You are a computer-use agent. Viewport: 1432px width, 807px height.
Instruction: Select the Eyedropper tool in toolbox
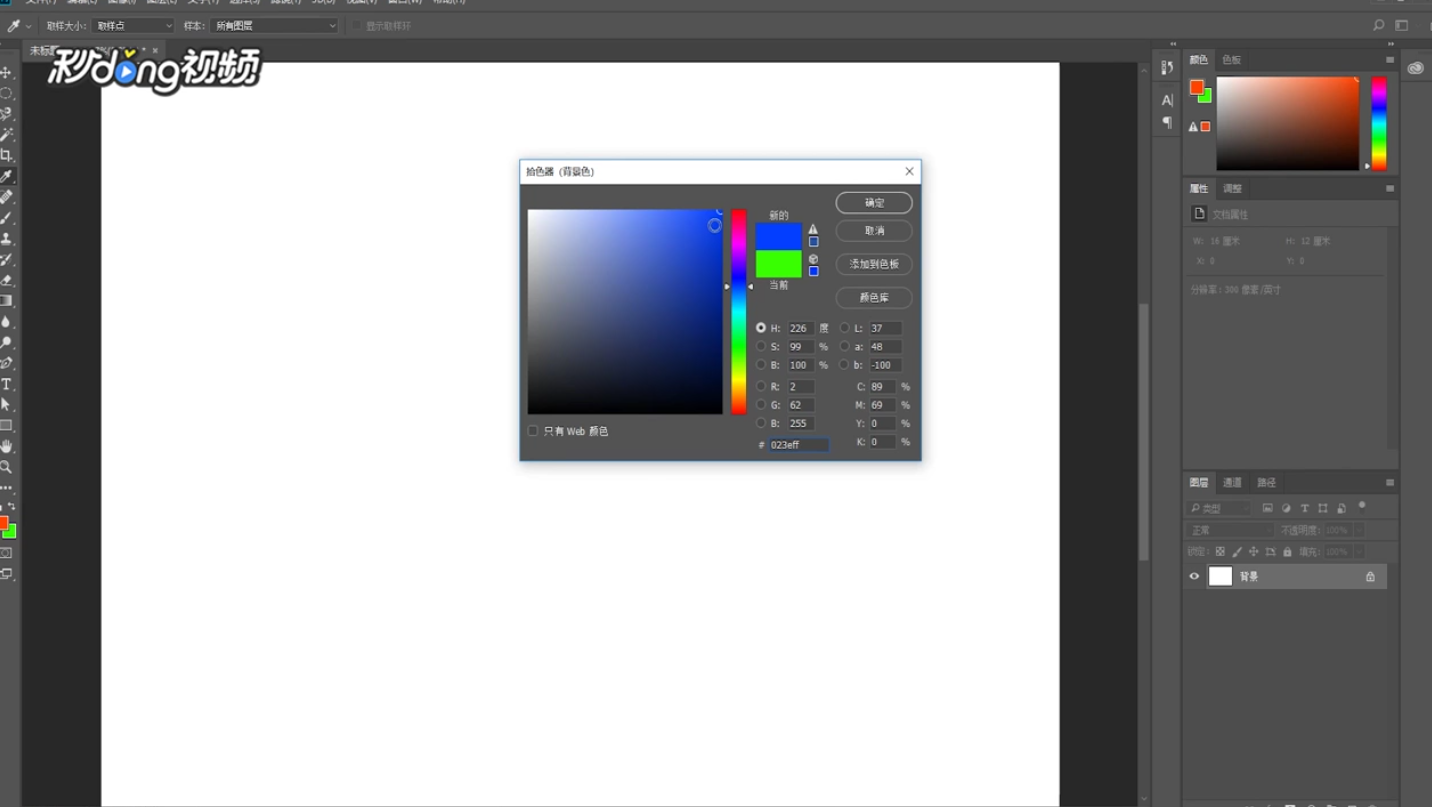click(6, 177)
